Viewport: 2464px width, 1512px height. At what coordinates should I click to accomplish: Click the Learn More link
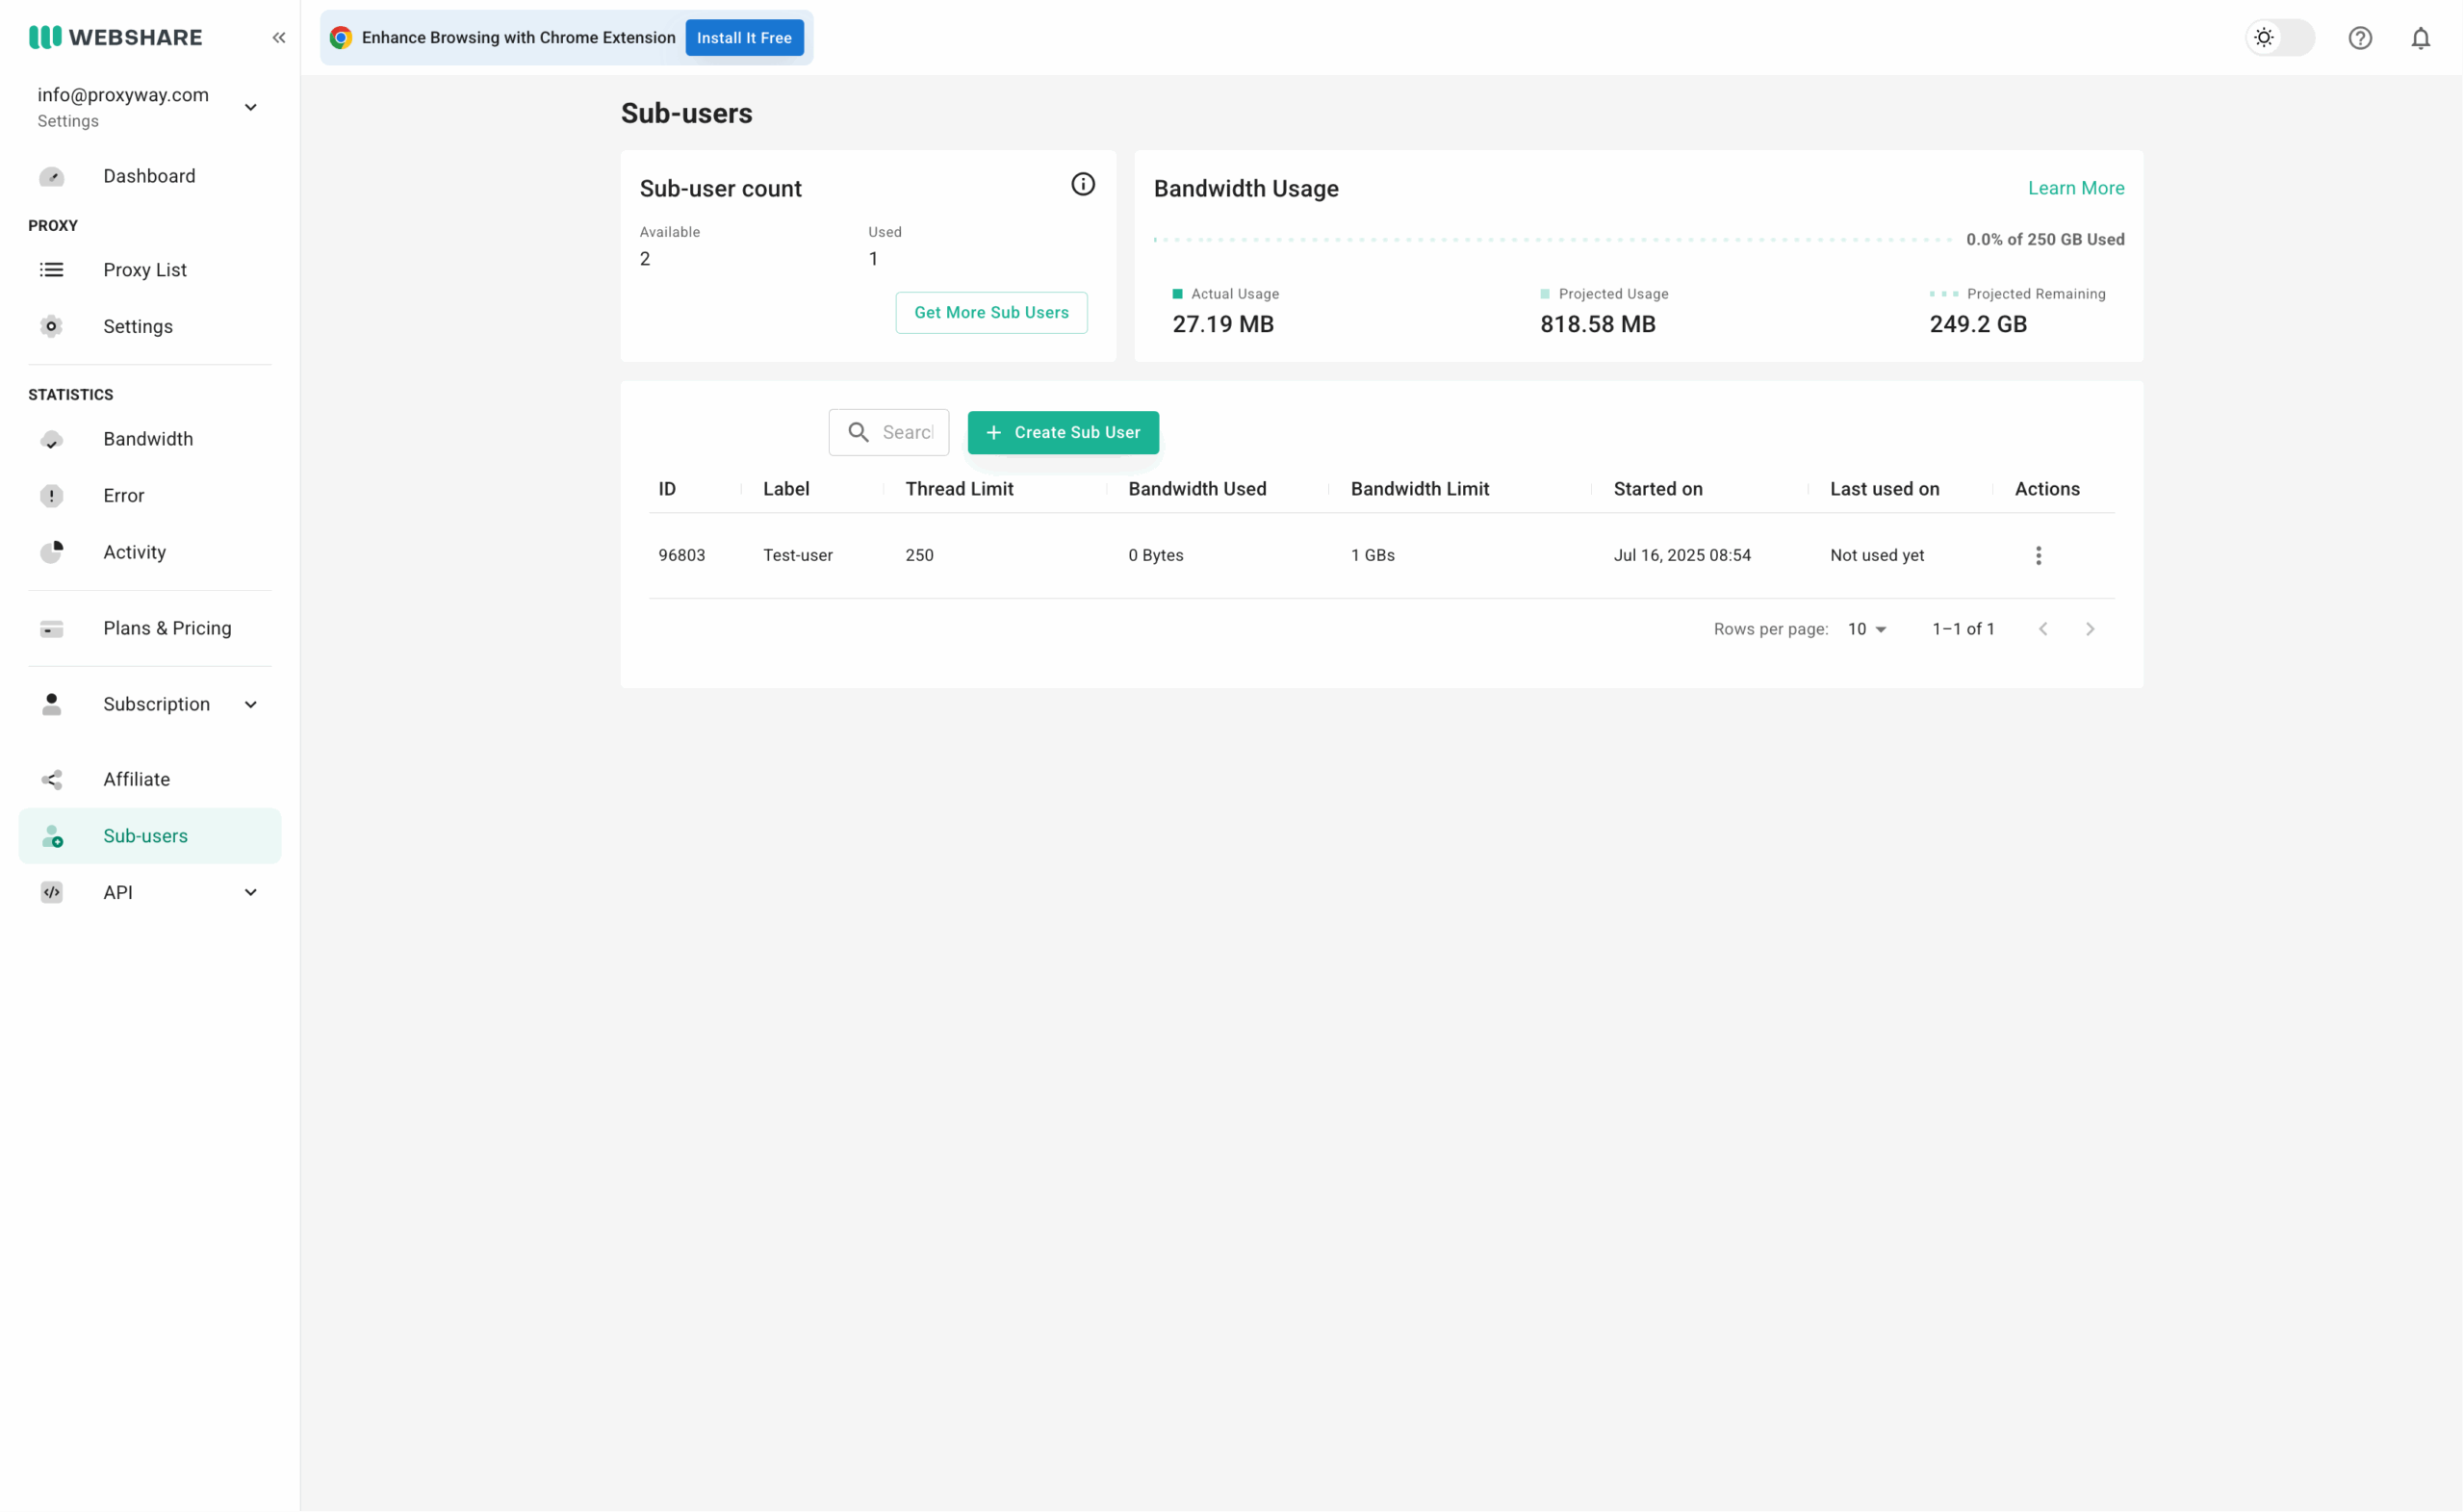[x=2076, y=188]
